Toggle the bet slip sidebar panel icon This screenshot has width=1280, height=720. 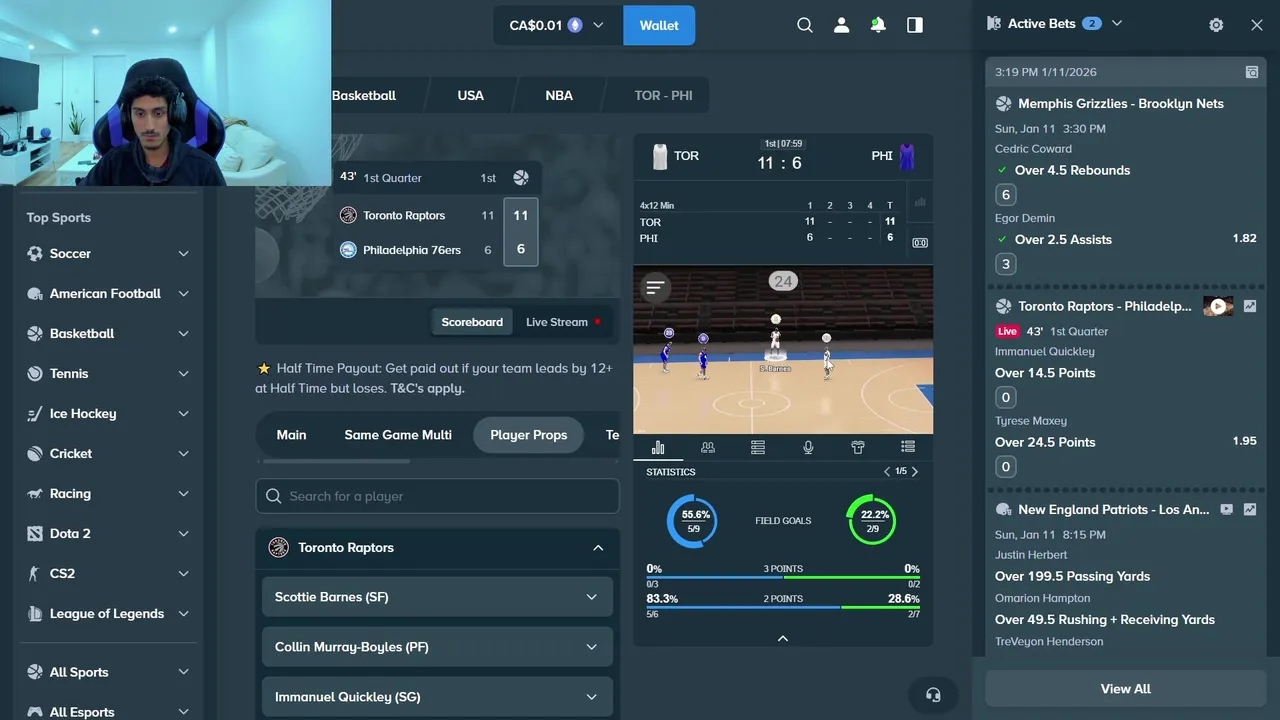point(915,25)
